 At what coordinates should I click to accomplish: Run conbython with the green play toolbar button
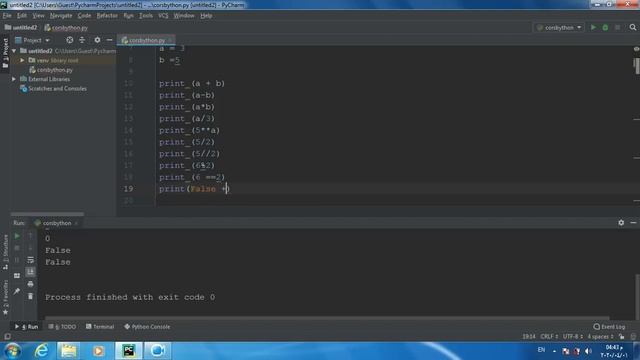click(x=593, y=27)
